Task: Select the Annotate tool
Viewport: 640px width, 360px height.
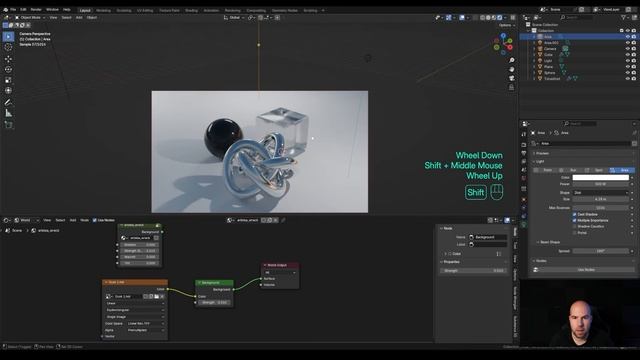Action: pos(9,102)
